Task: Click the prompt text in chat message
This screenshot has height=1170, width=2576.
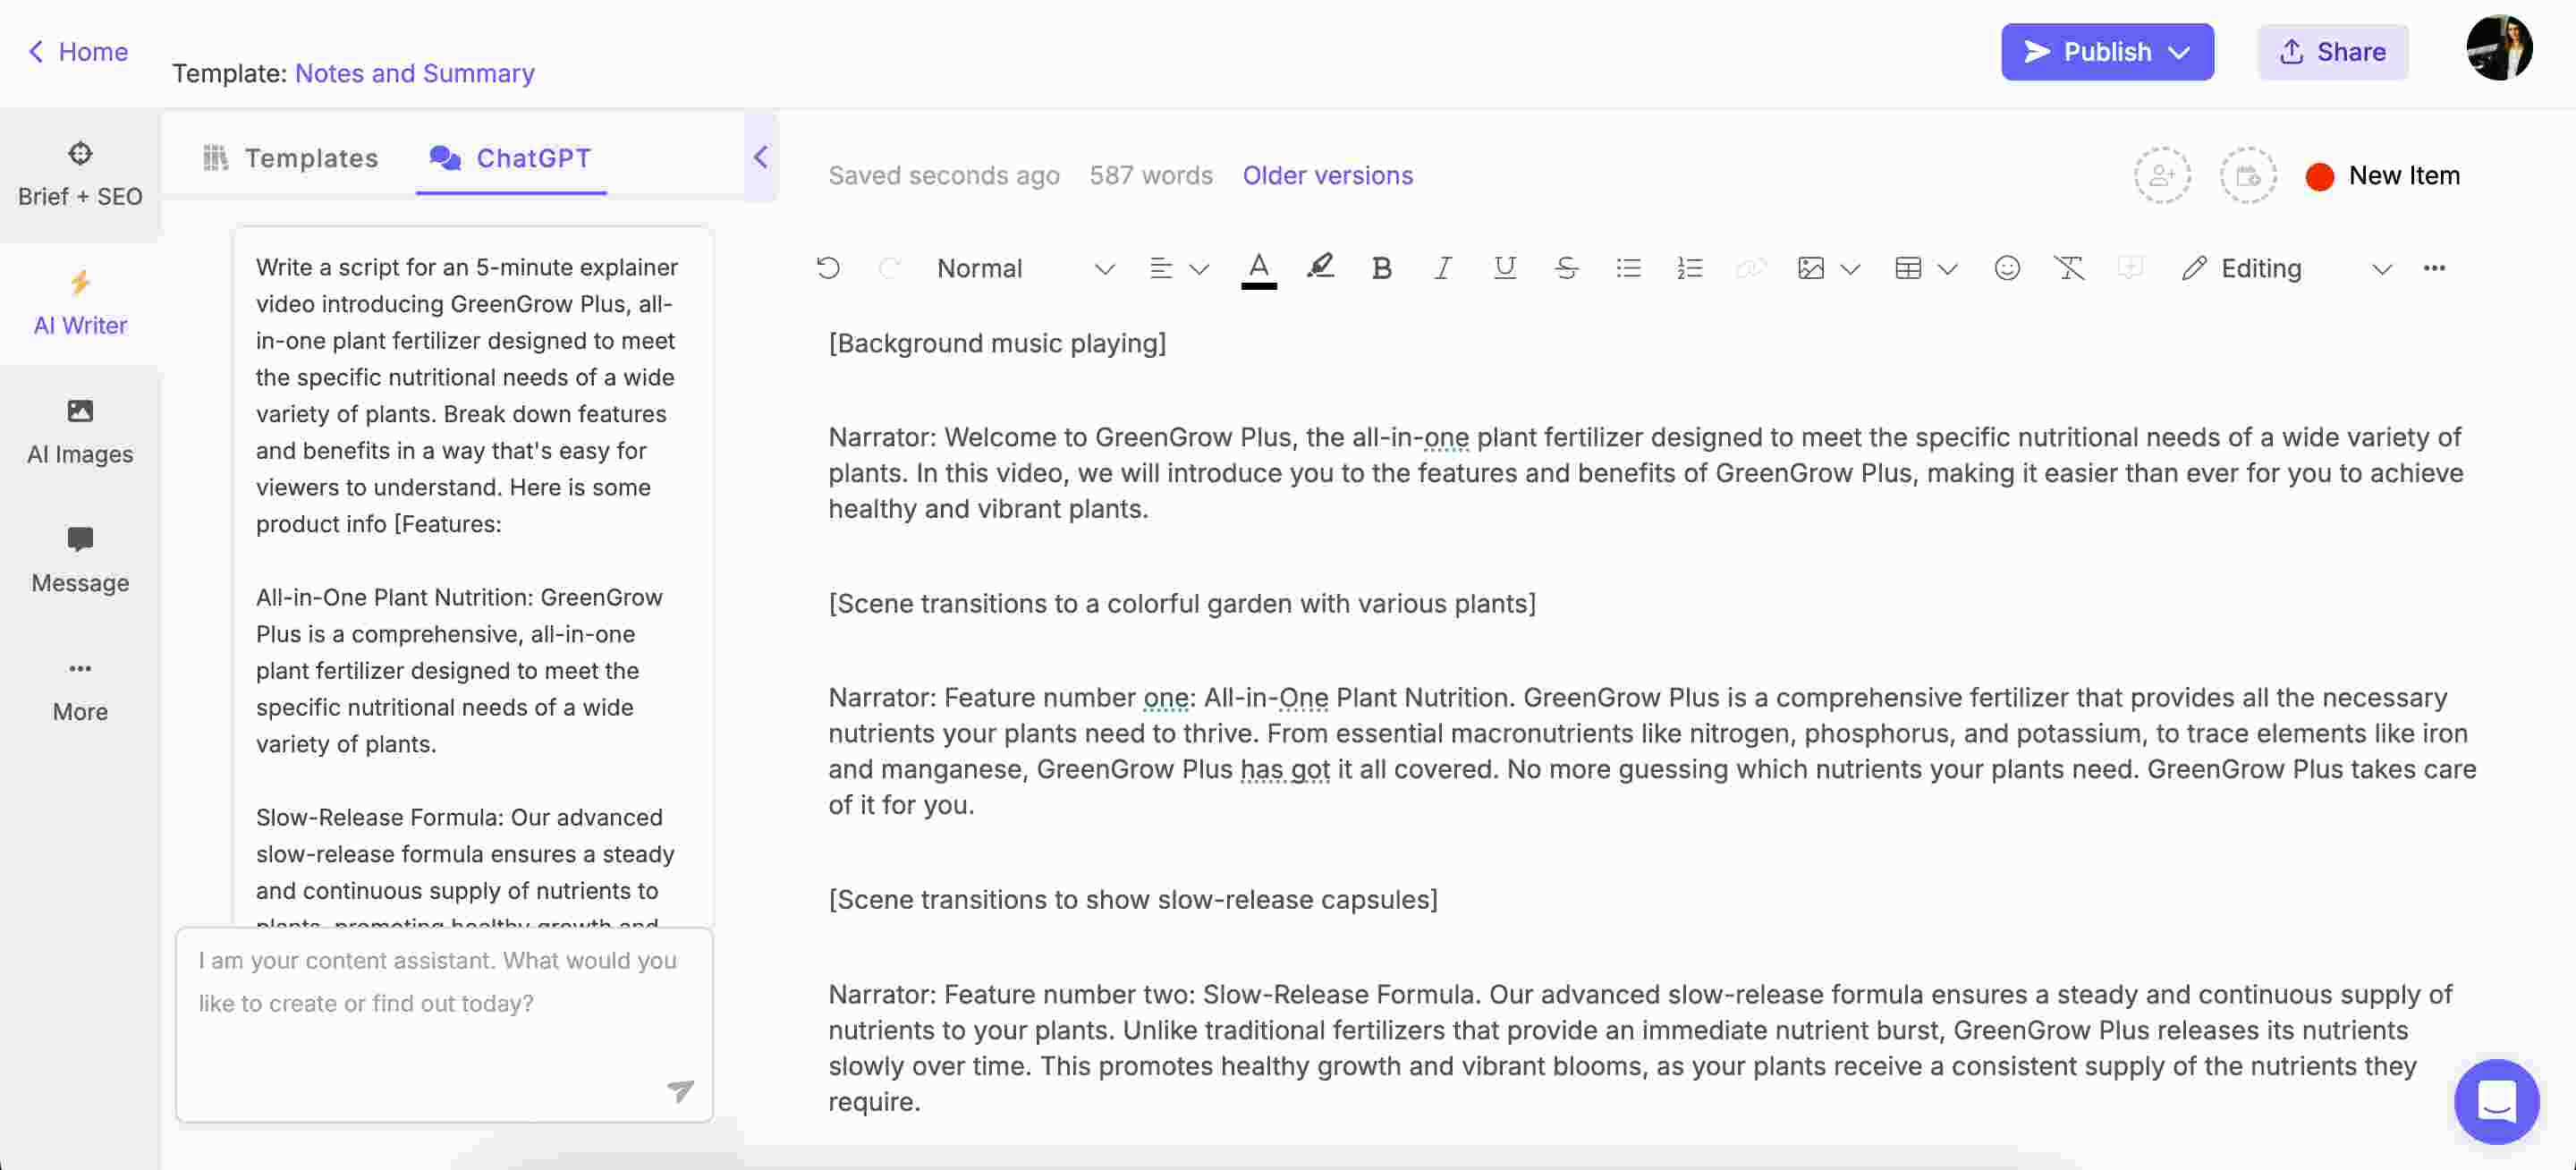Action: pyautogui.click(x=467, y=395)
